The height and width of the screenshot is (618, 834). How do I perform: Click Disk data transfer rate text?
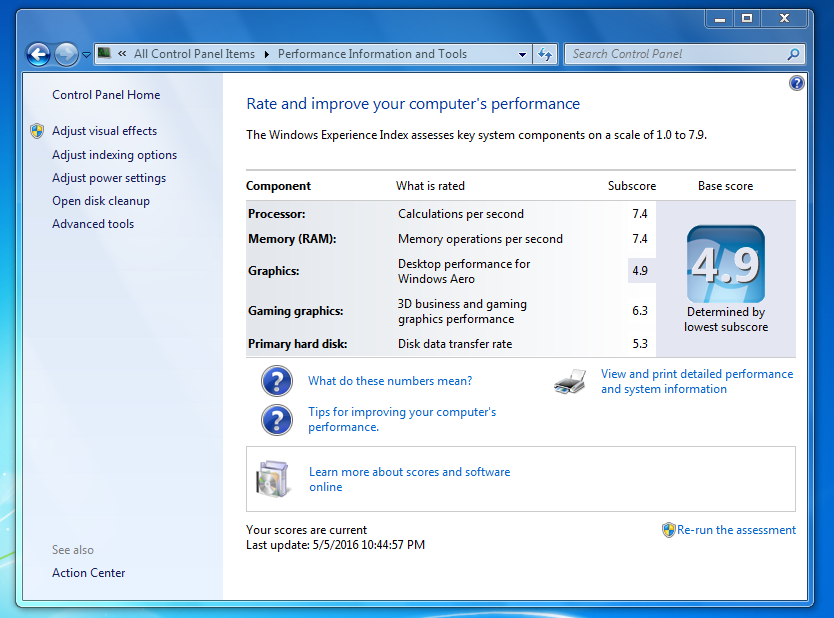pos(455,344)
